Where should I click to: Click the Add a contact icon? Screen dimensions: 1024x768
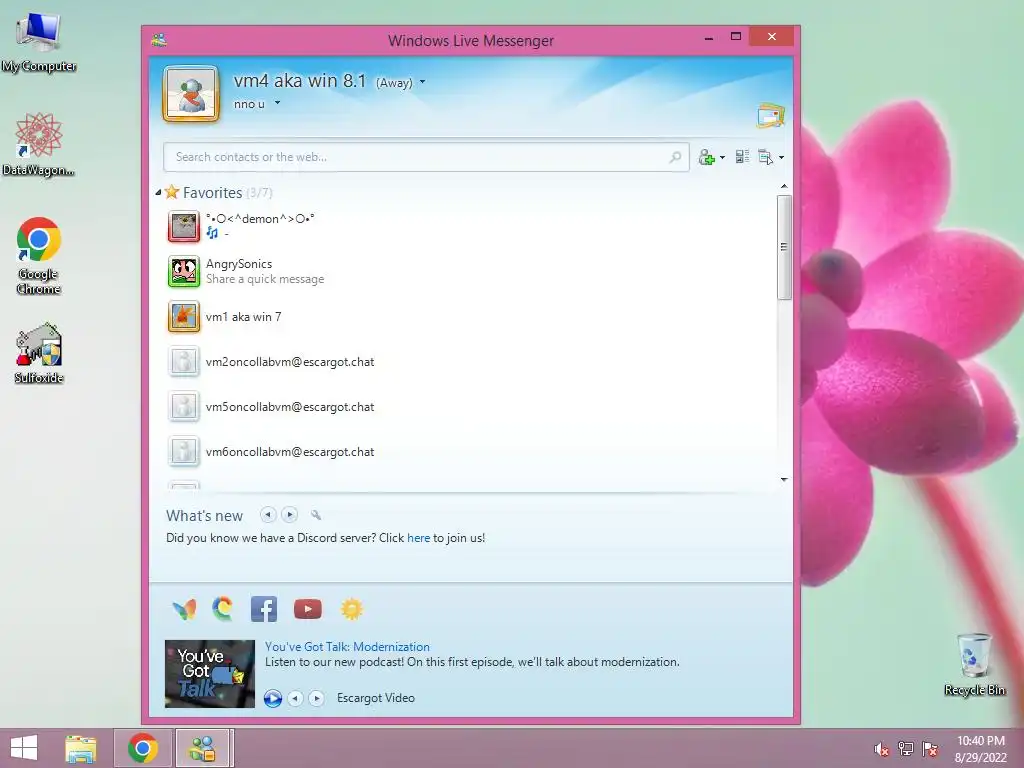[x=707, y=157]
